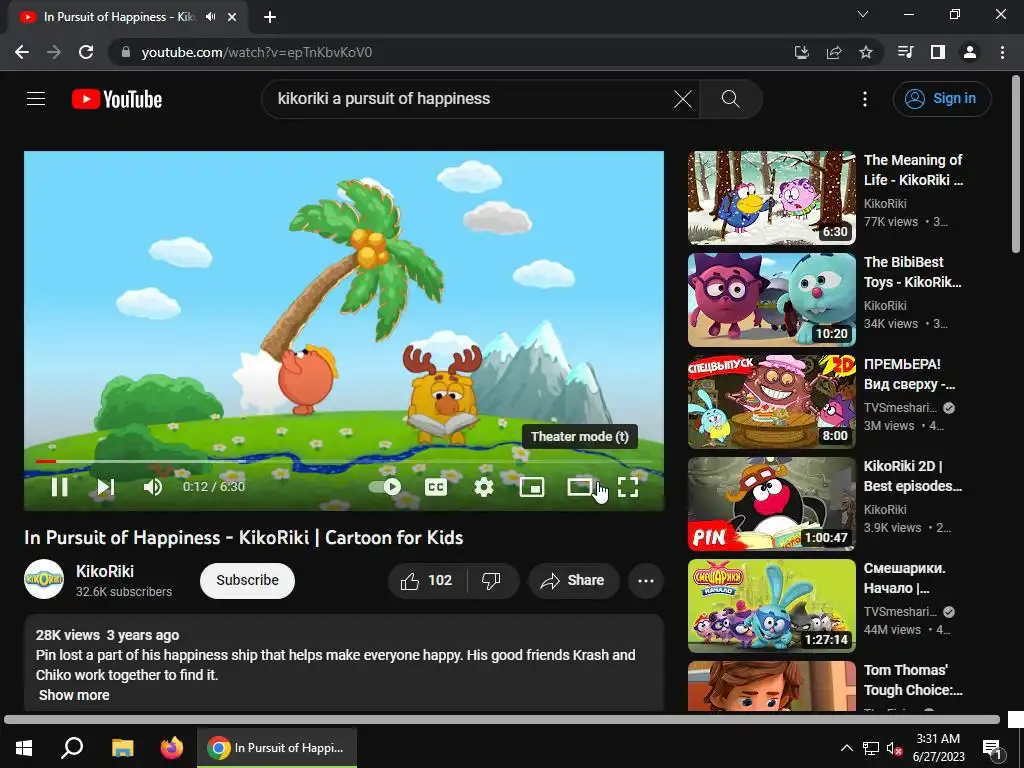1024x768 pixels.
Task: Mute the video player volume
Action: pyautogui.click(x=153, y=487)
